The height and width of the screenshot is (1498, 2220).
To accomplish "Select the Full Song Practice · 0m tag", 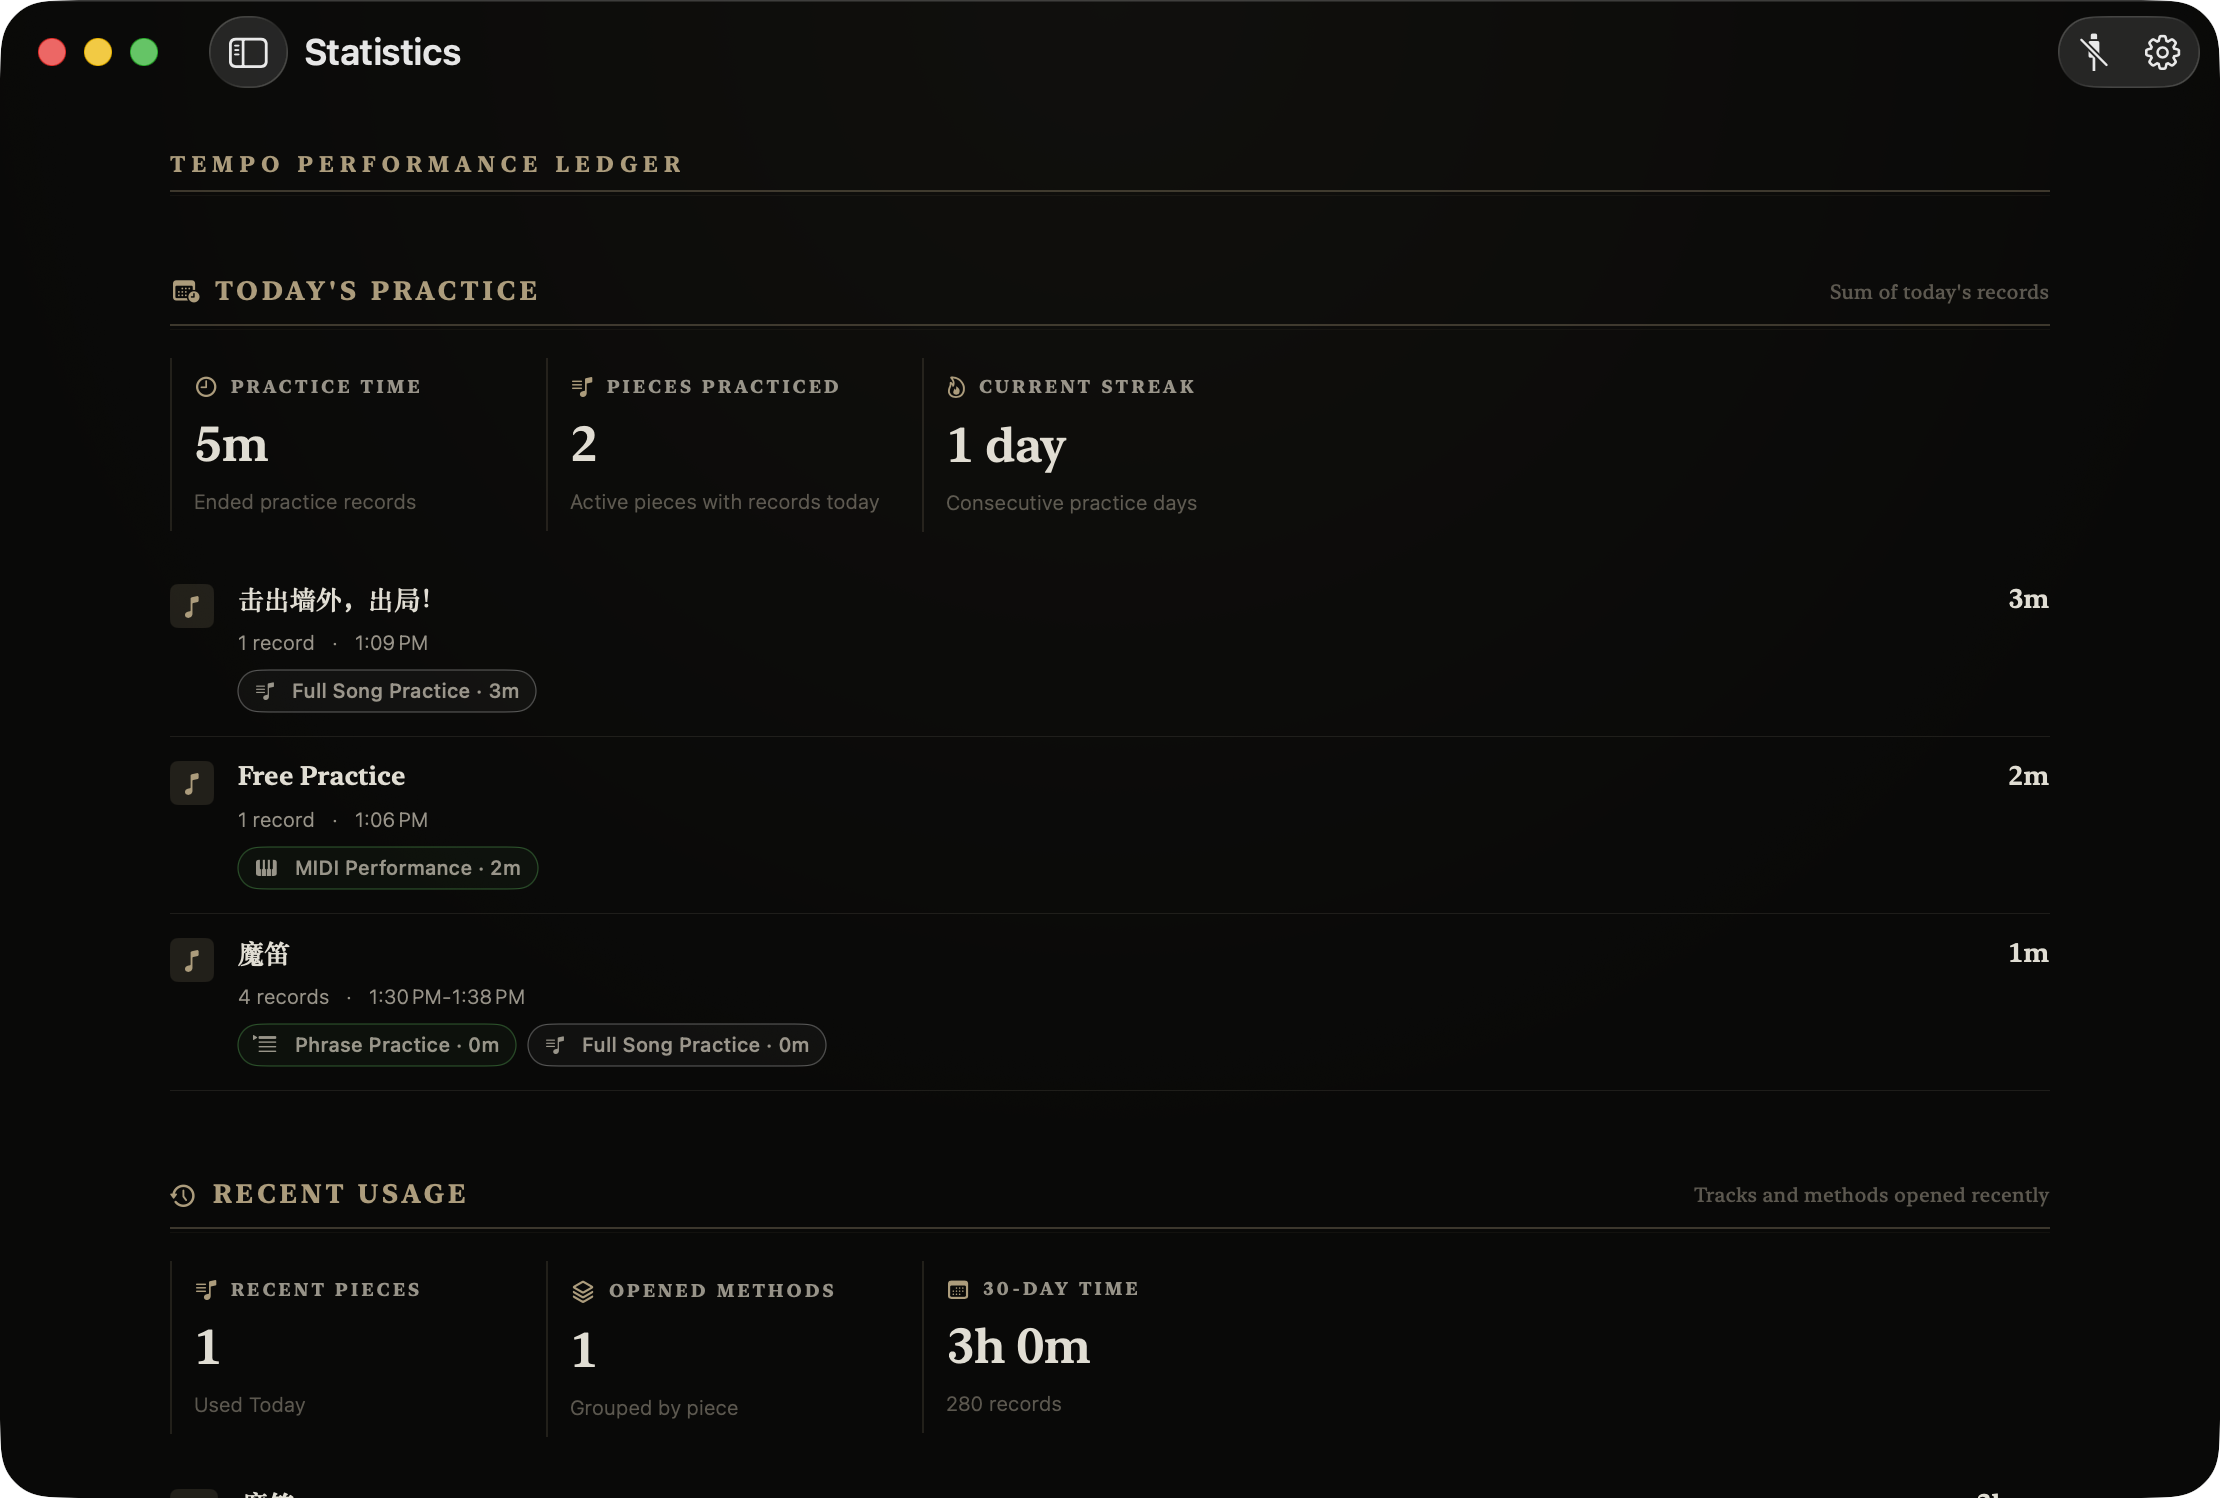I will [x=677, y=1045].
